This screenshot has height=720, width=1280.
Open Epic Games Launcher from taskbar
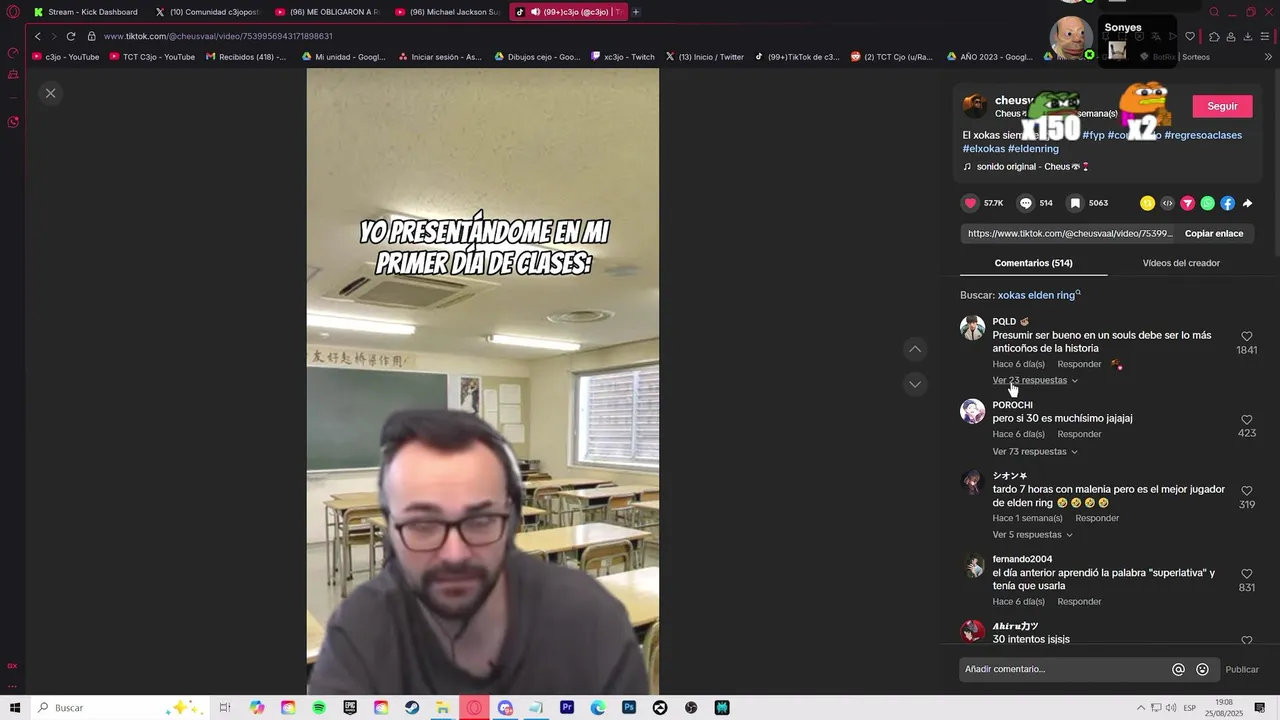pos(350,708)
